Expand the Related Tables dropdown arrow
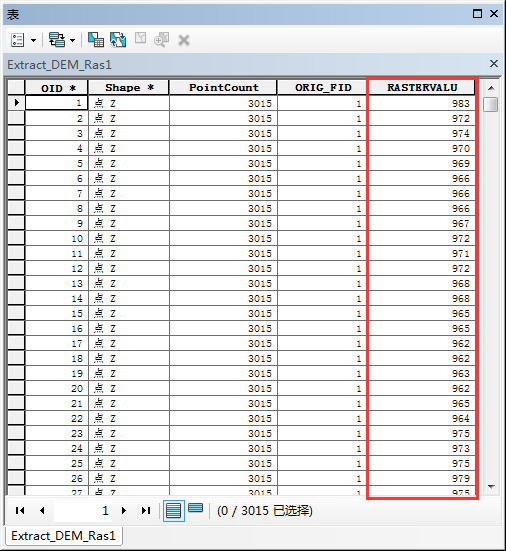Screen dimensions: 506x551 (72, 40)
